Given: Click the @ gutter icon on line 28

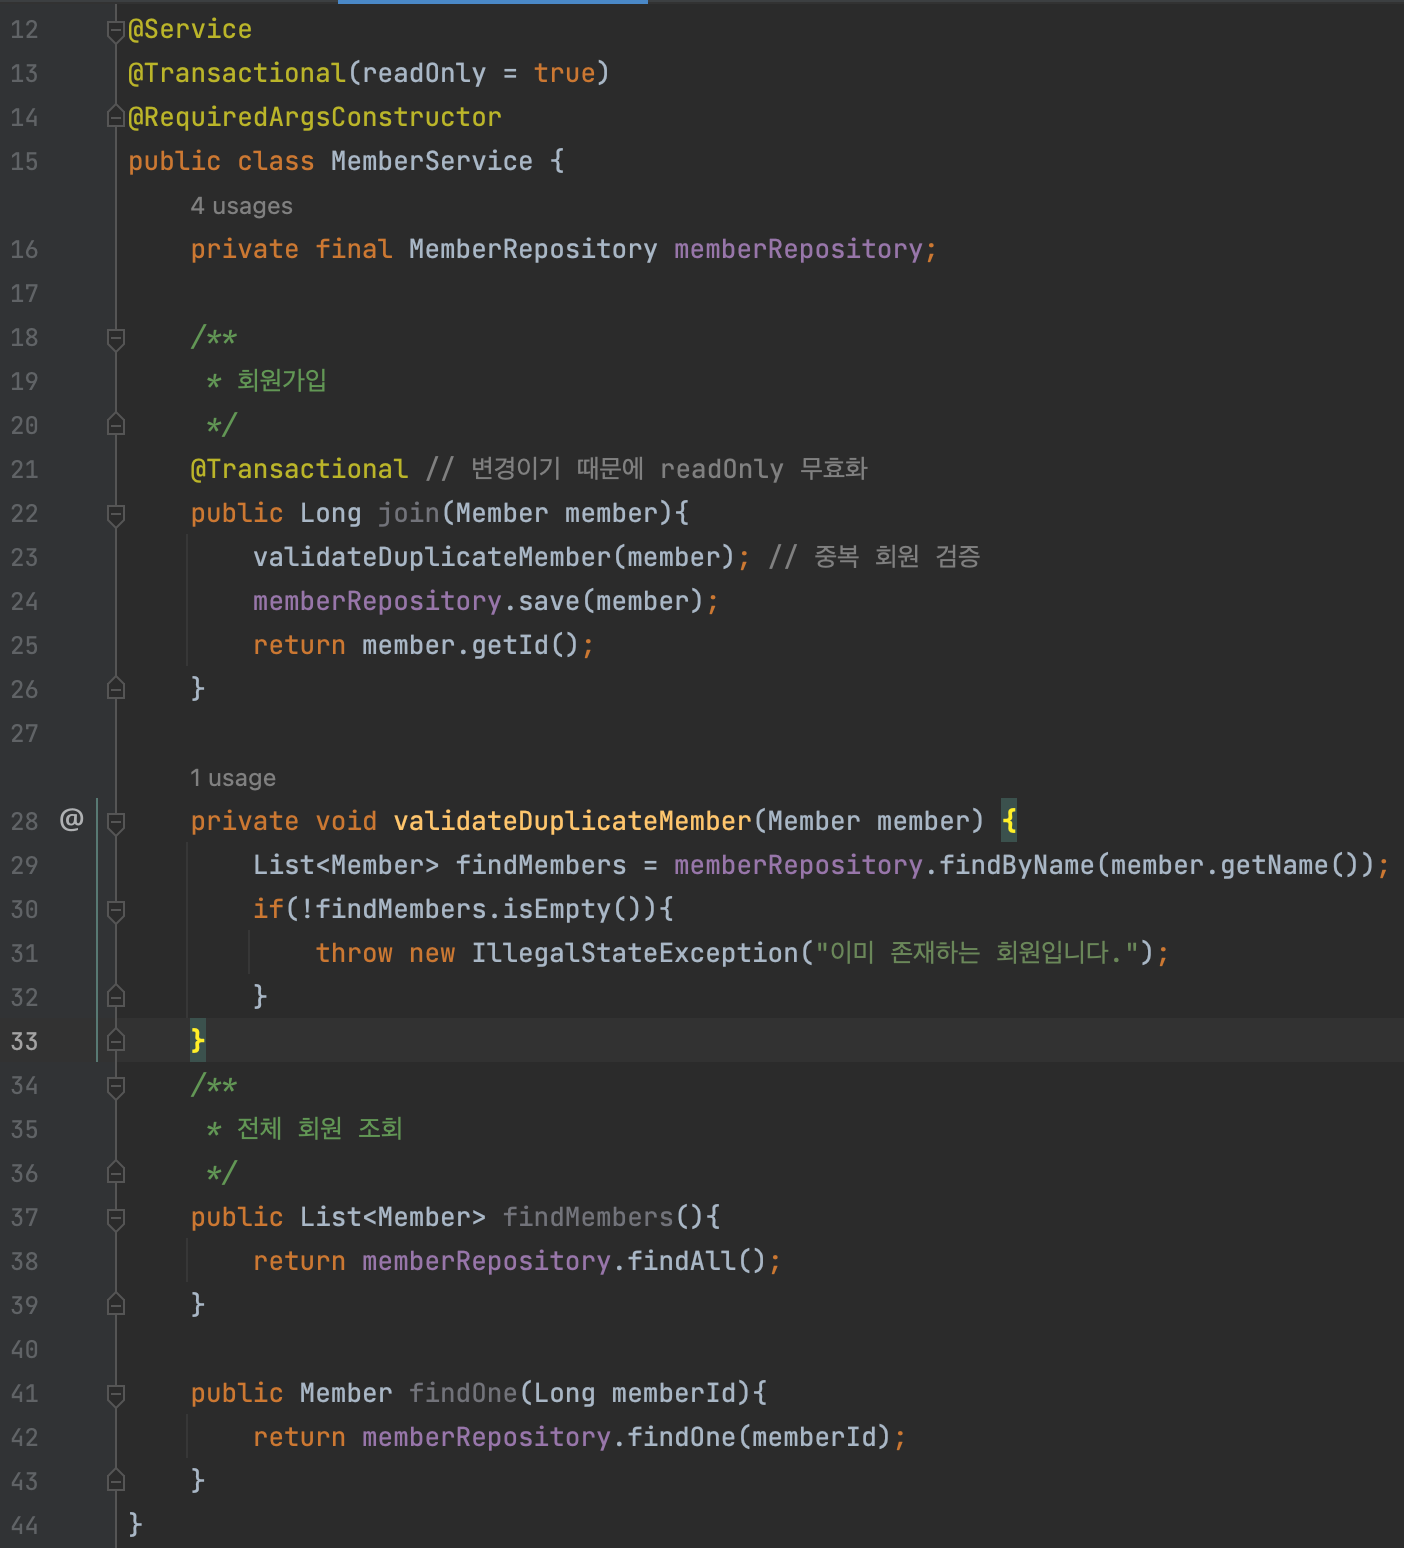Looking at the screenshot, I should pyautogui.click(x=71, y=820).
